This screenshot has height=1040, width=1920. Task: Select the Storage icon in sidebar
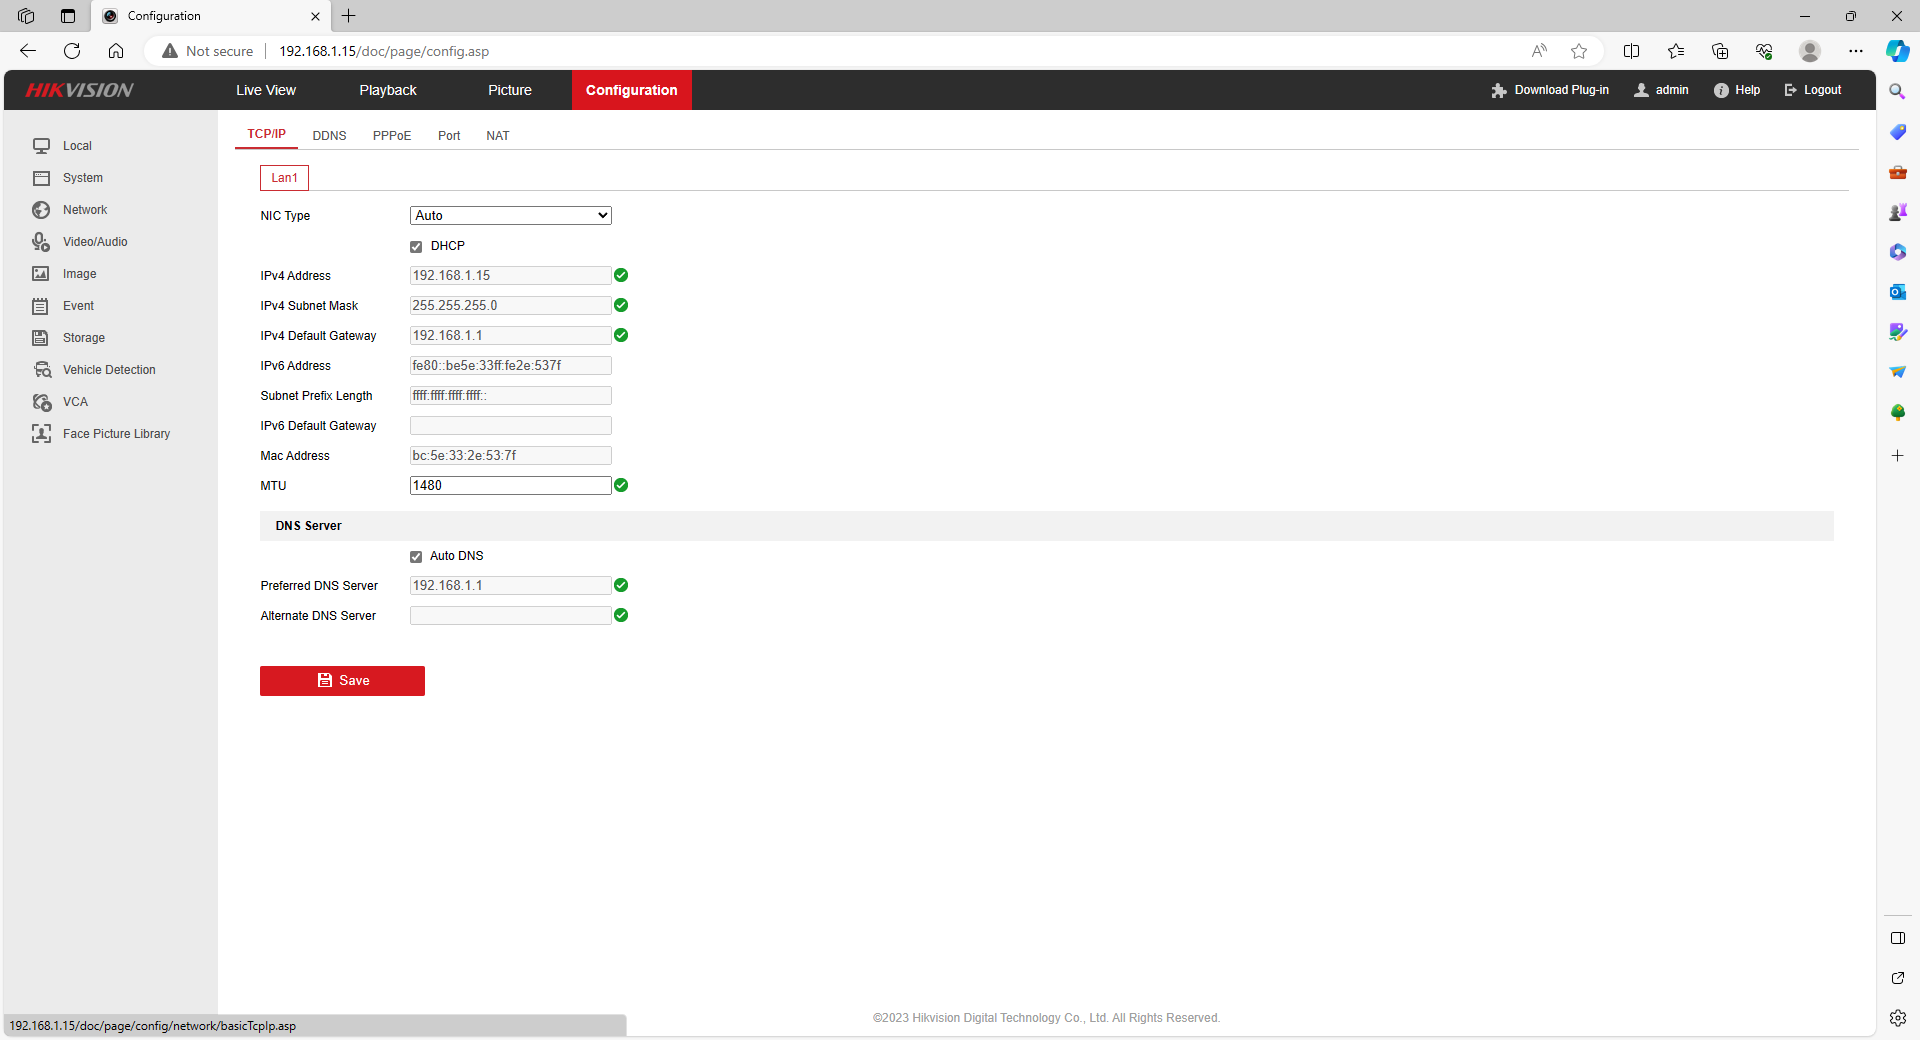(41, 338)
